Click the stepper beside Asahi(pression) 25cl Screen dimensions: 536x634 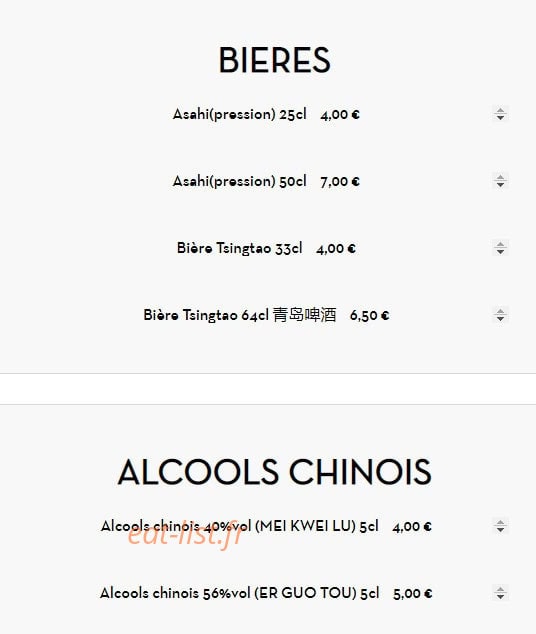point(500,114)
